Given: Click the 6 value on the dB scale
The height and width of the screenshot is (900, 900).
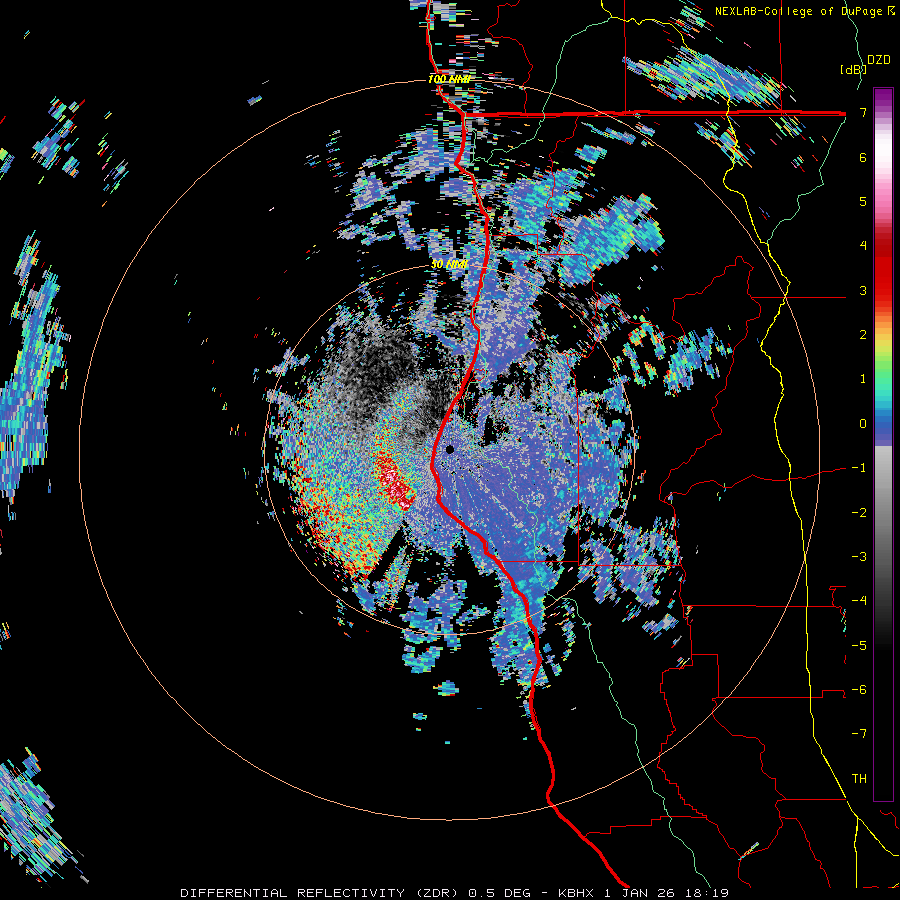Looking at the screenshot, I should tap(863, 157).
